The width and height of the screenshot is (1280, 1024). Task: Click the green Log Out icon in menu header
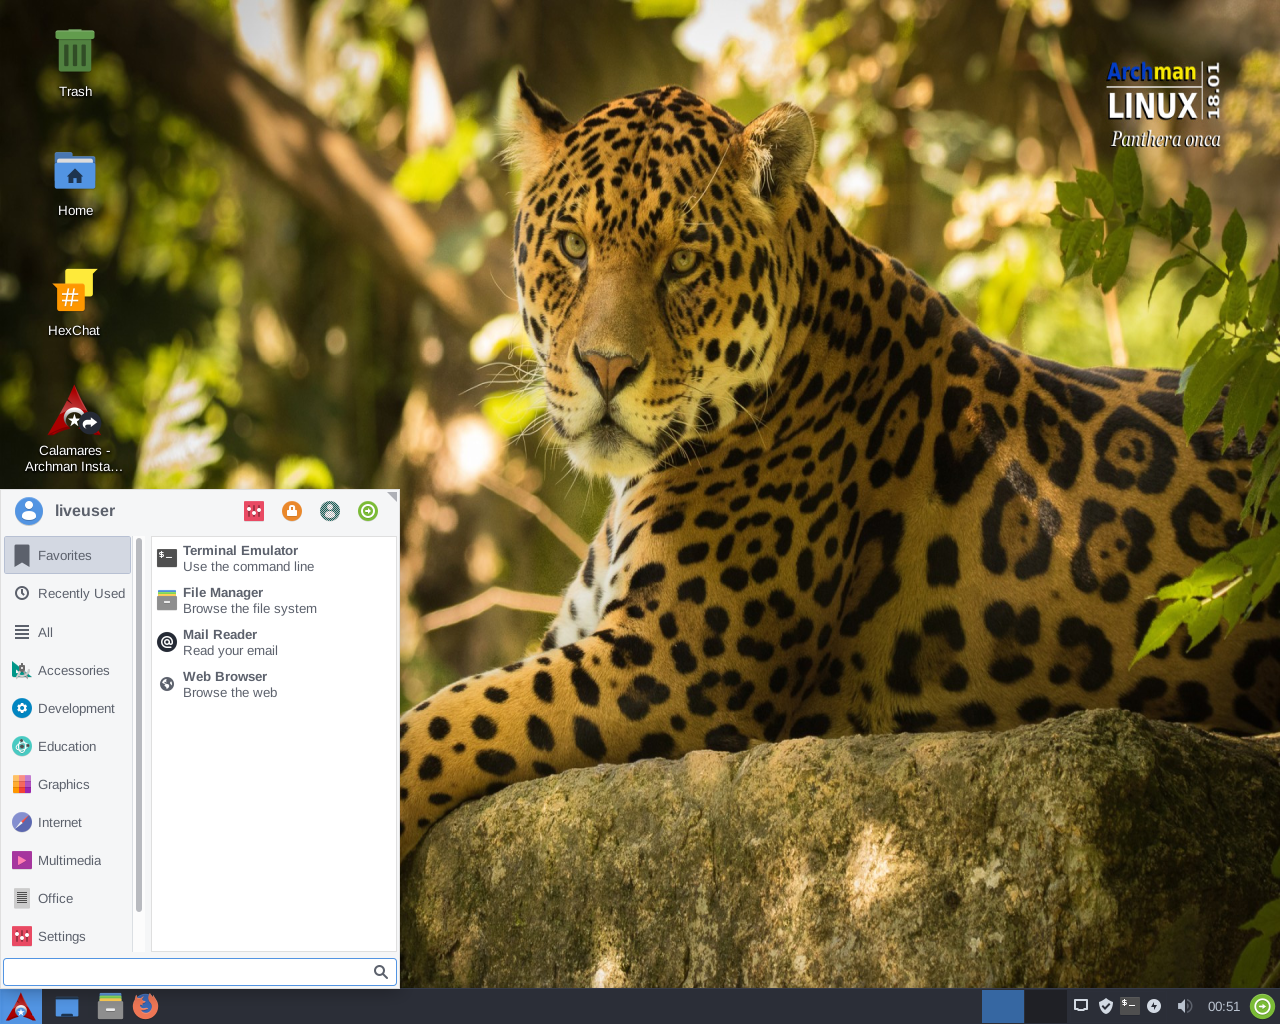368,511
